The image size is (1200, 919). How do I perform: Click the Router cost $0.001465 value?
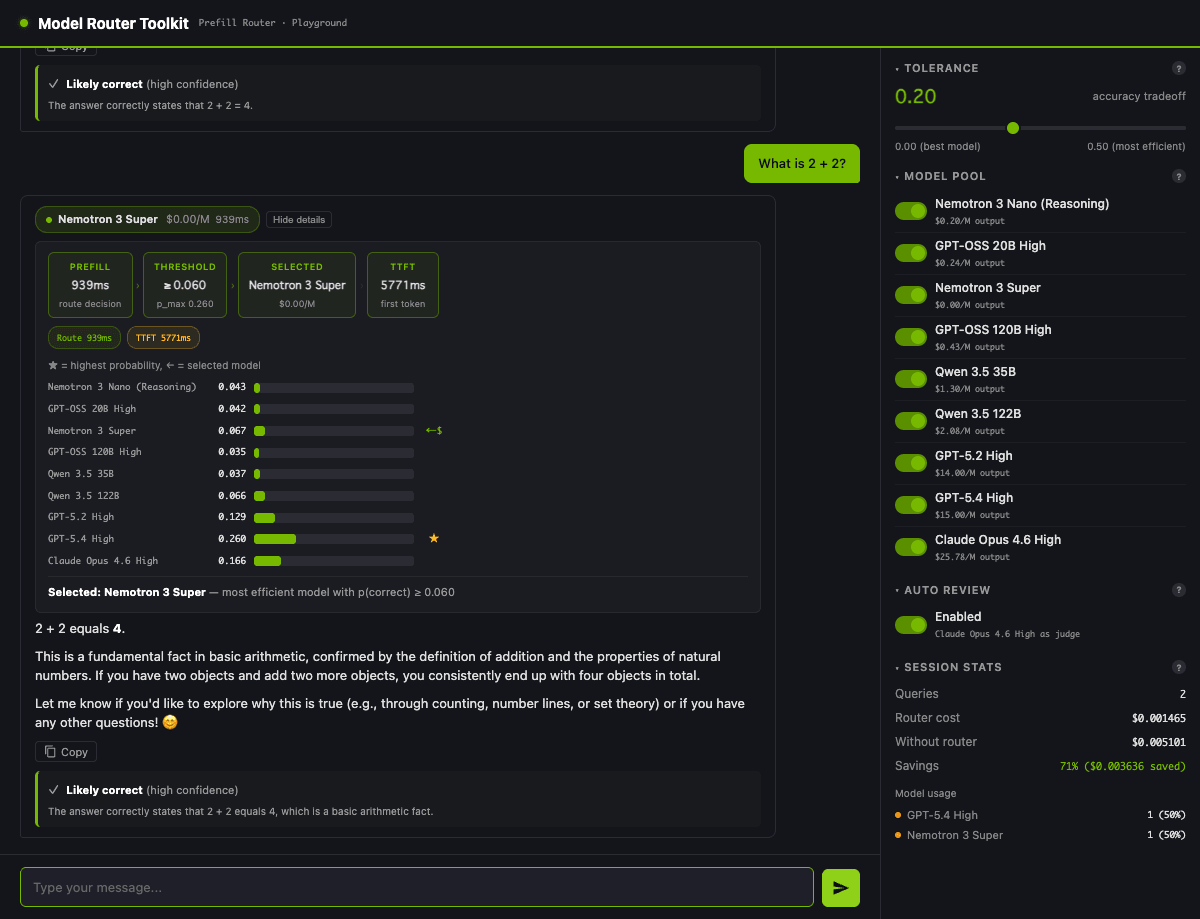[x=1159, y=718]
